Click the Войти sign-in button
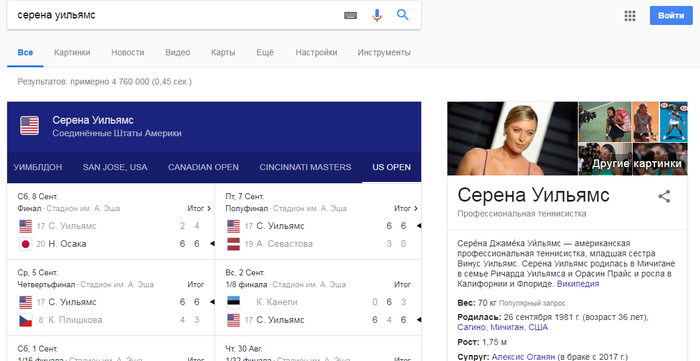The height and width of the screenshot is (361, 700). [x=671, y=16]
